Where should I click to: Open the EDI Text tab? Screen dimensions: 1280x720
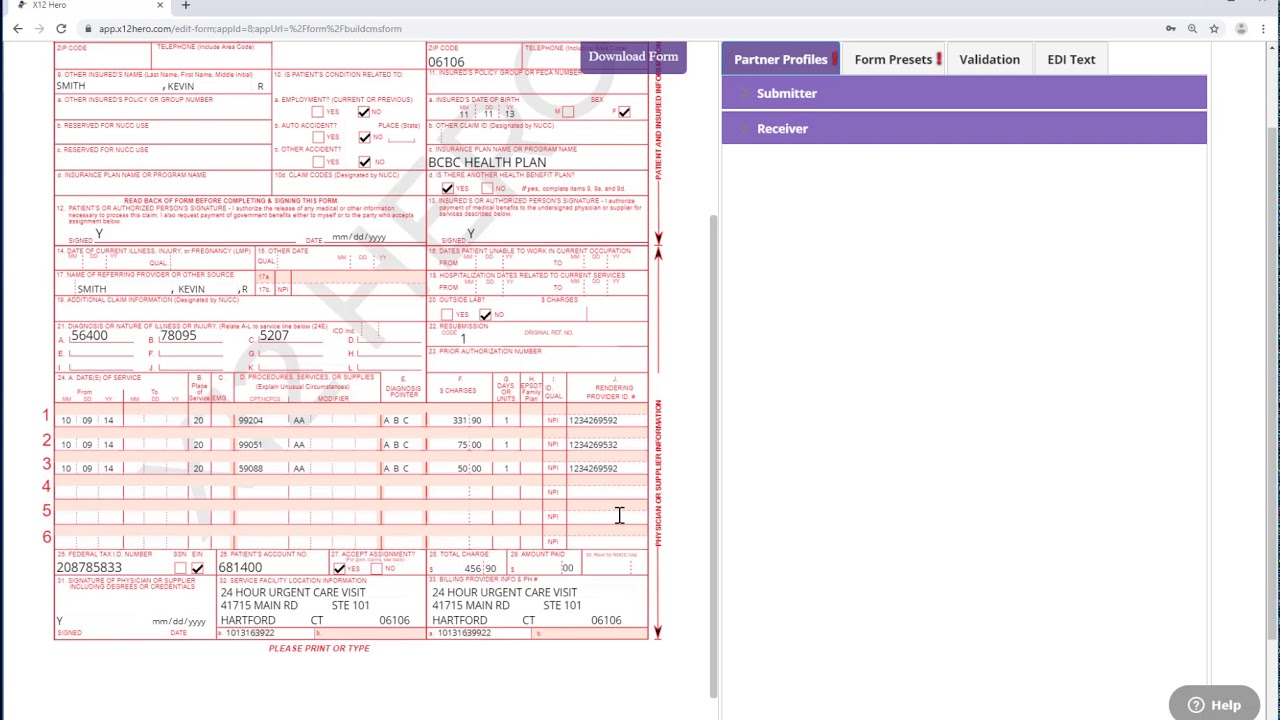(x=1071, y=60)
